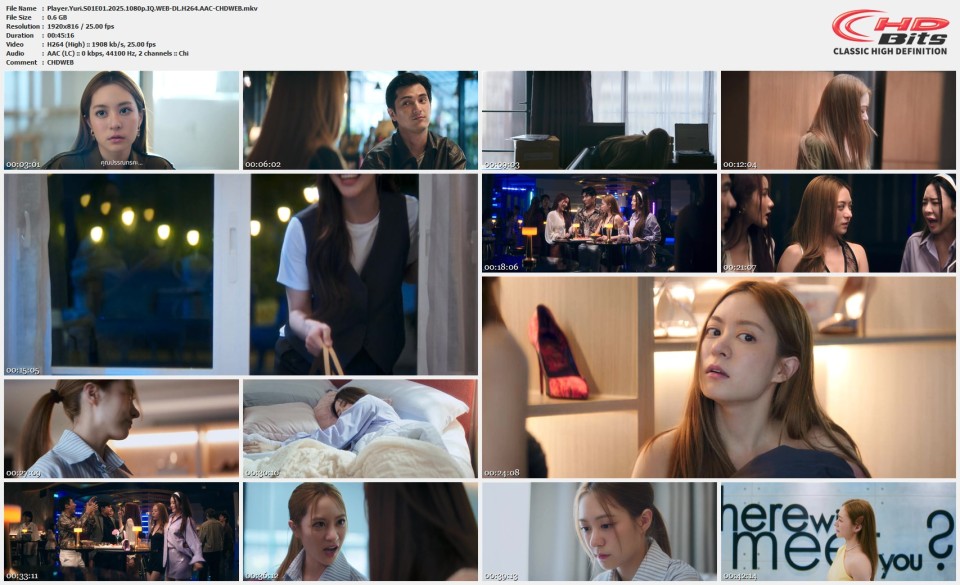
Task: Click the timestamp 00:33:11 overlay
Action: [24, 574]
